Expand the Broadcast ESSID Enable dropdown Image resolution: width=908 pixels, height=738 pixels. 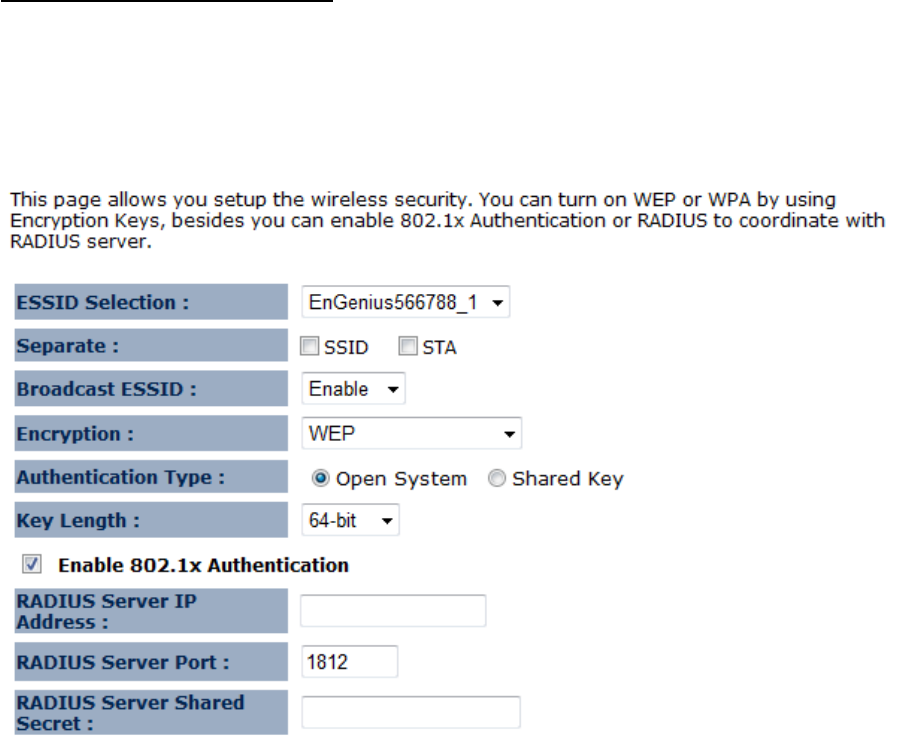[353, 389]
